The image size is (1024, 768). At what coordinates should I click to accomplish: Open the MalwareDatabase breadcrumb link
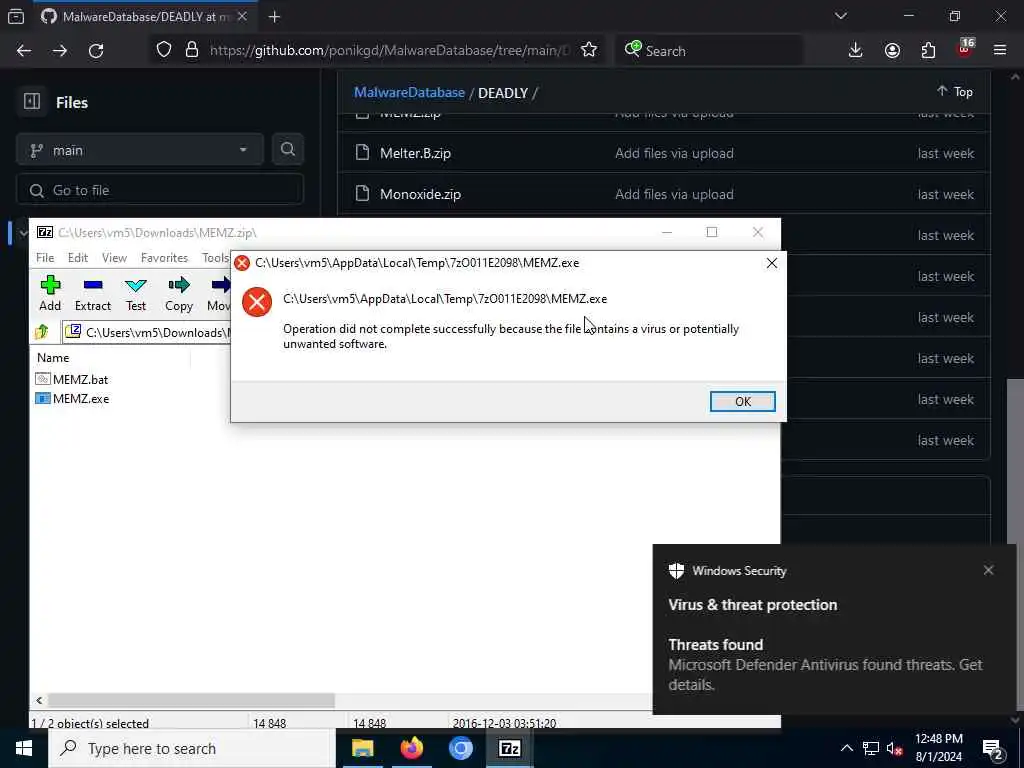click(x=409, y=93)
